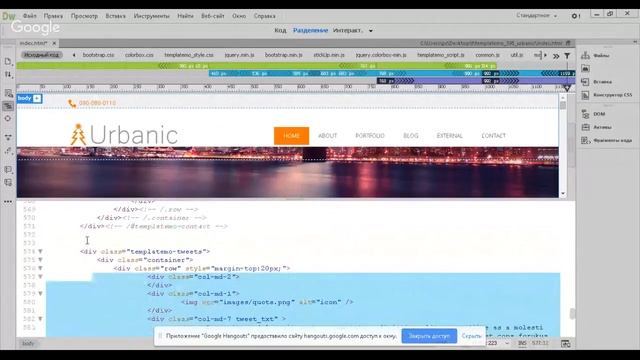Open the three-dots customize toolbar icon
Screen dimensions: 640x360
[8, 202]
